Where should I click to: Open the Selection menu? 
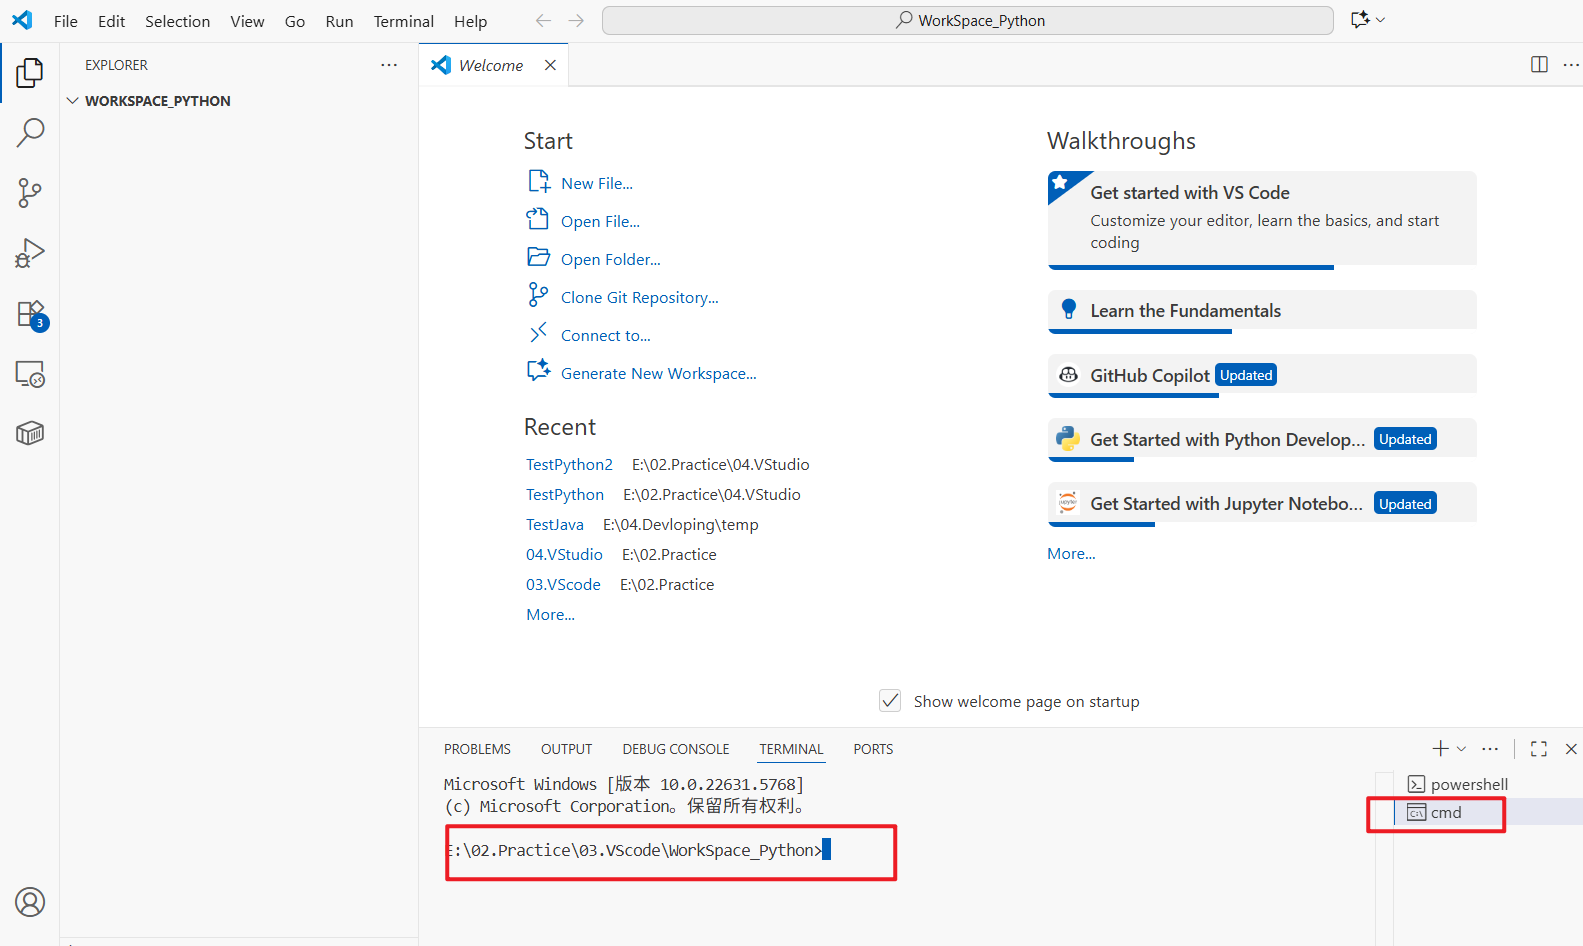pyautogui.click(x=177, y=21)
